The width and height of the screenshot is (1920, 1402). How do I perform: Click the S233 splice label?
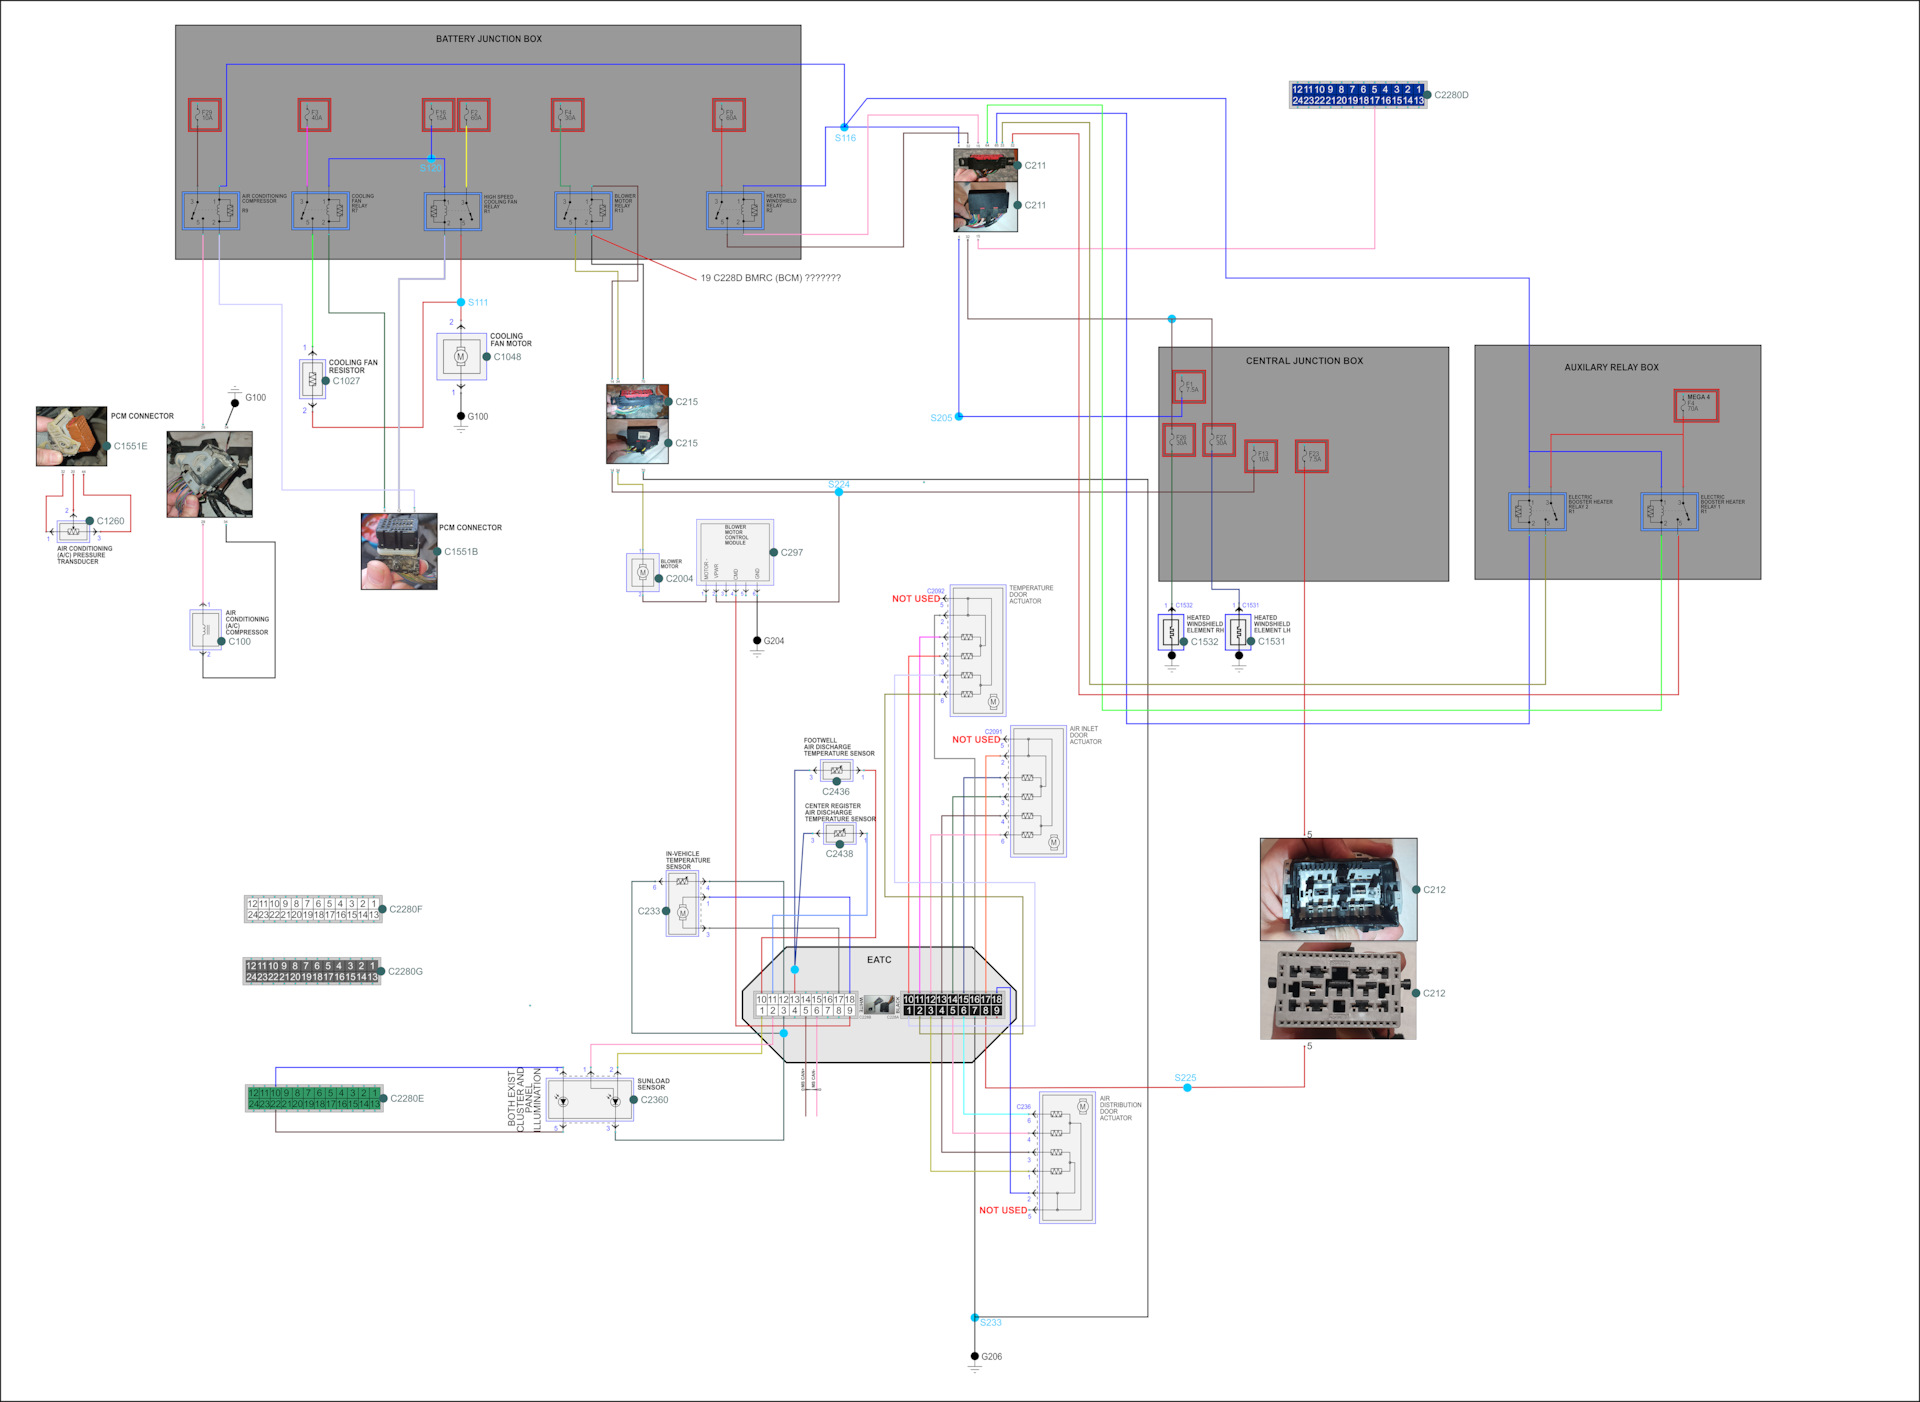(990, 1322)
